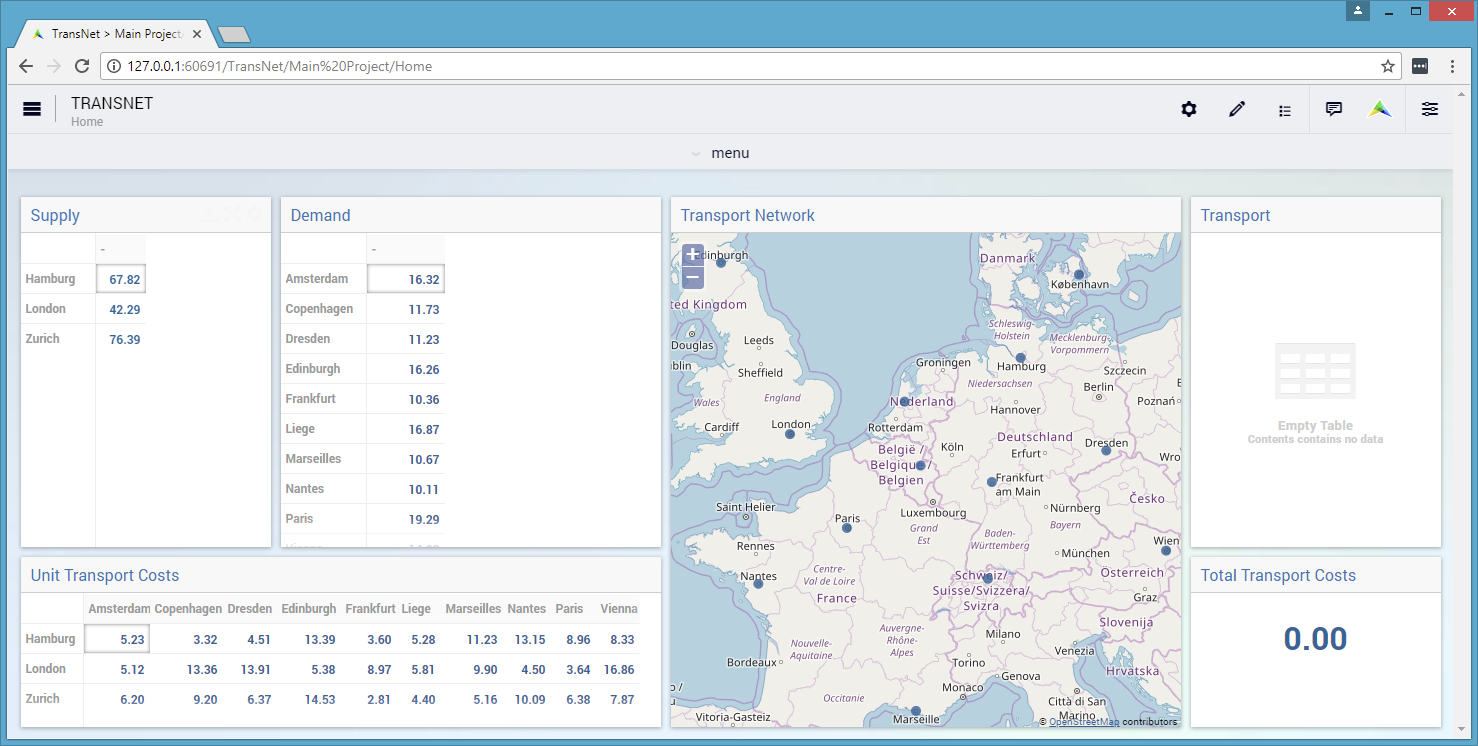Select the London node on the map

[x=790, y=434]
